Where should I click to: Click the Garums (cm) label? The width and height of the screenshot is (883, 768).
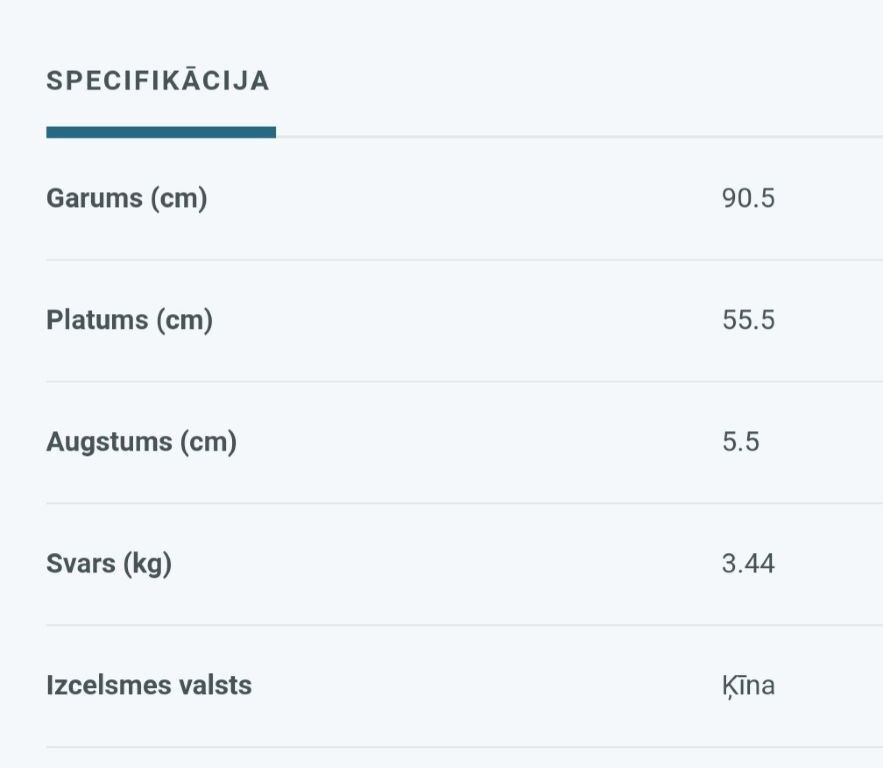point(127,198)
